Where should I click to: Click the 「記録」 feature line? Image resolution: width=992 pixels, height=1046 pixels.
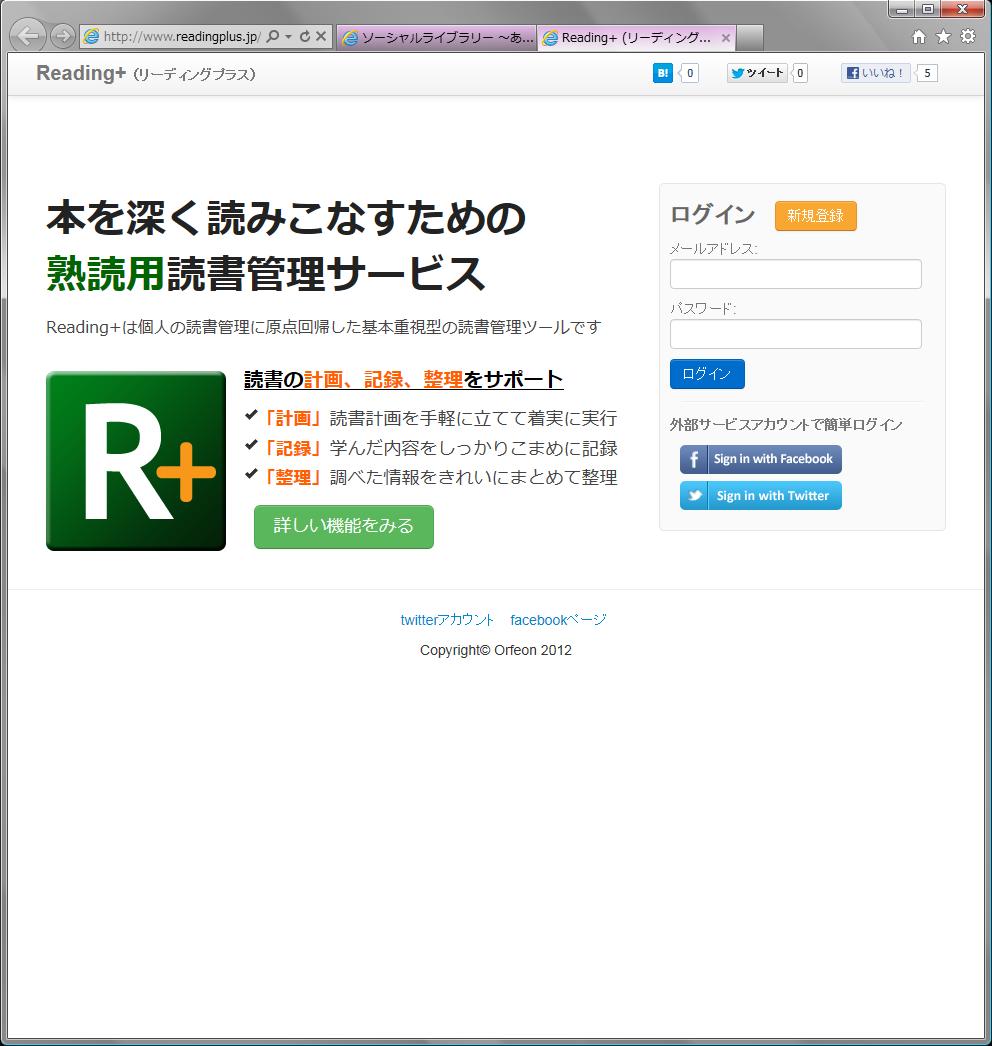pyautogui.click(x=432, y=448)
